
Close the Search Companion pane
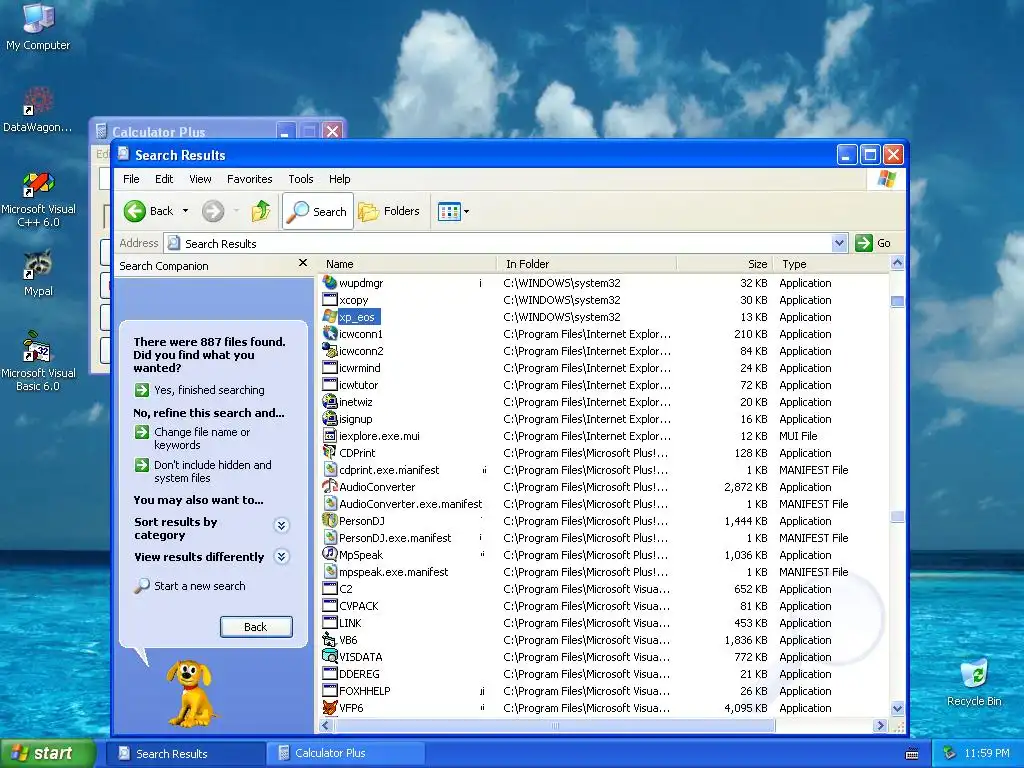pyautogui.click(x=302, y=263)
